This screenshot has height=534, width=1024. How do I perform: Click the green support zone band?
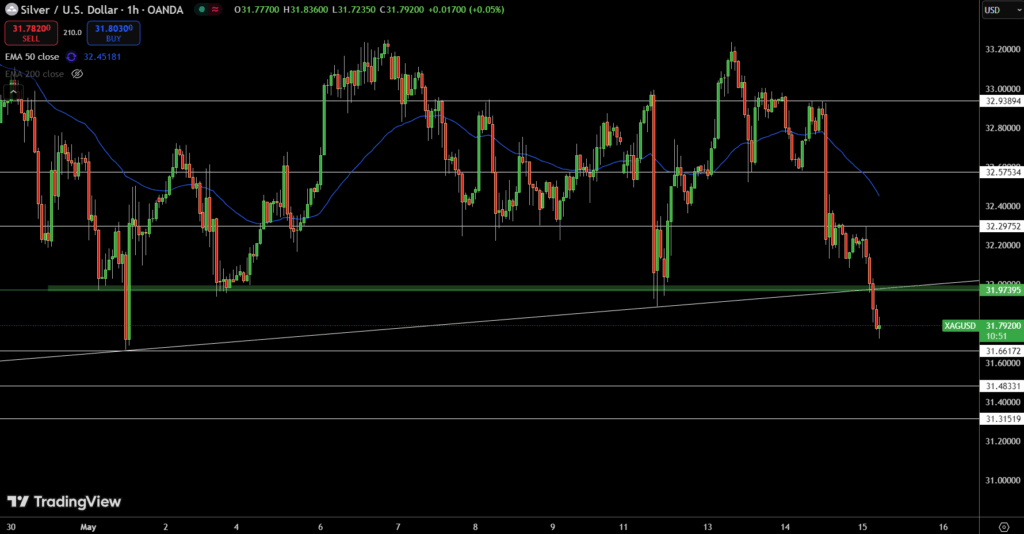[x=513, y=288]
